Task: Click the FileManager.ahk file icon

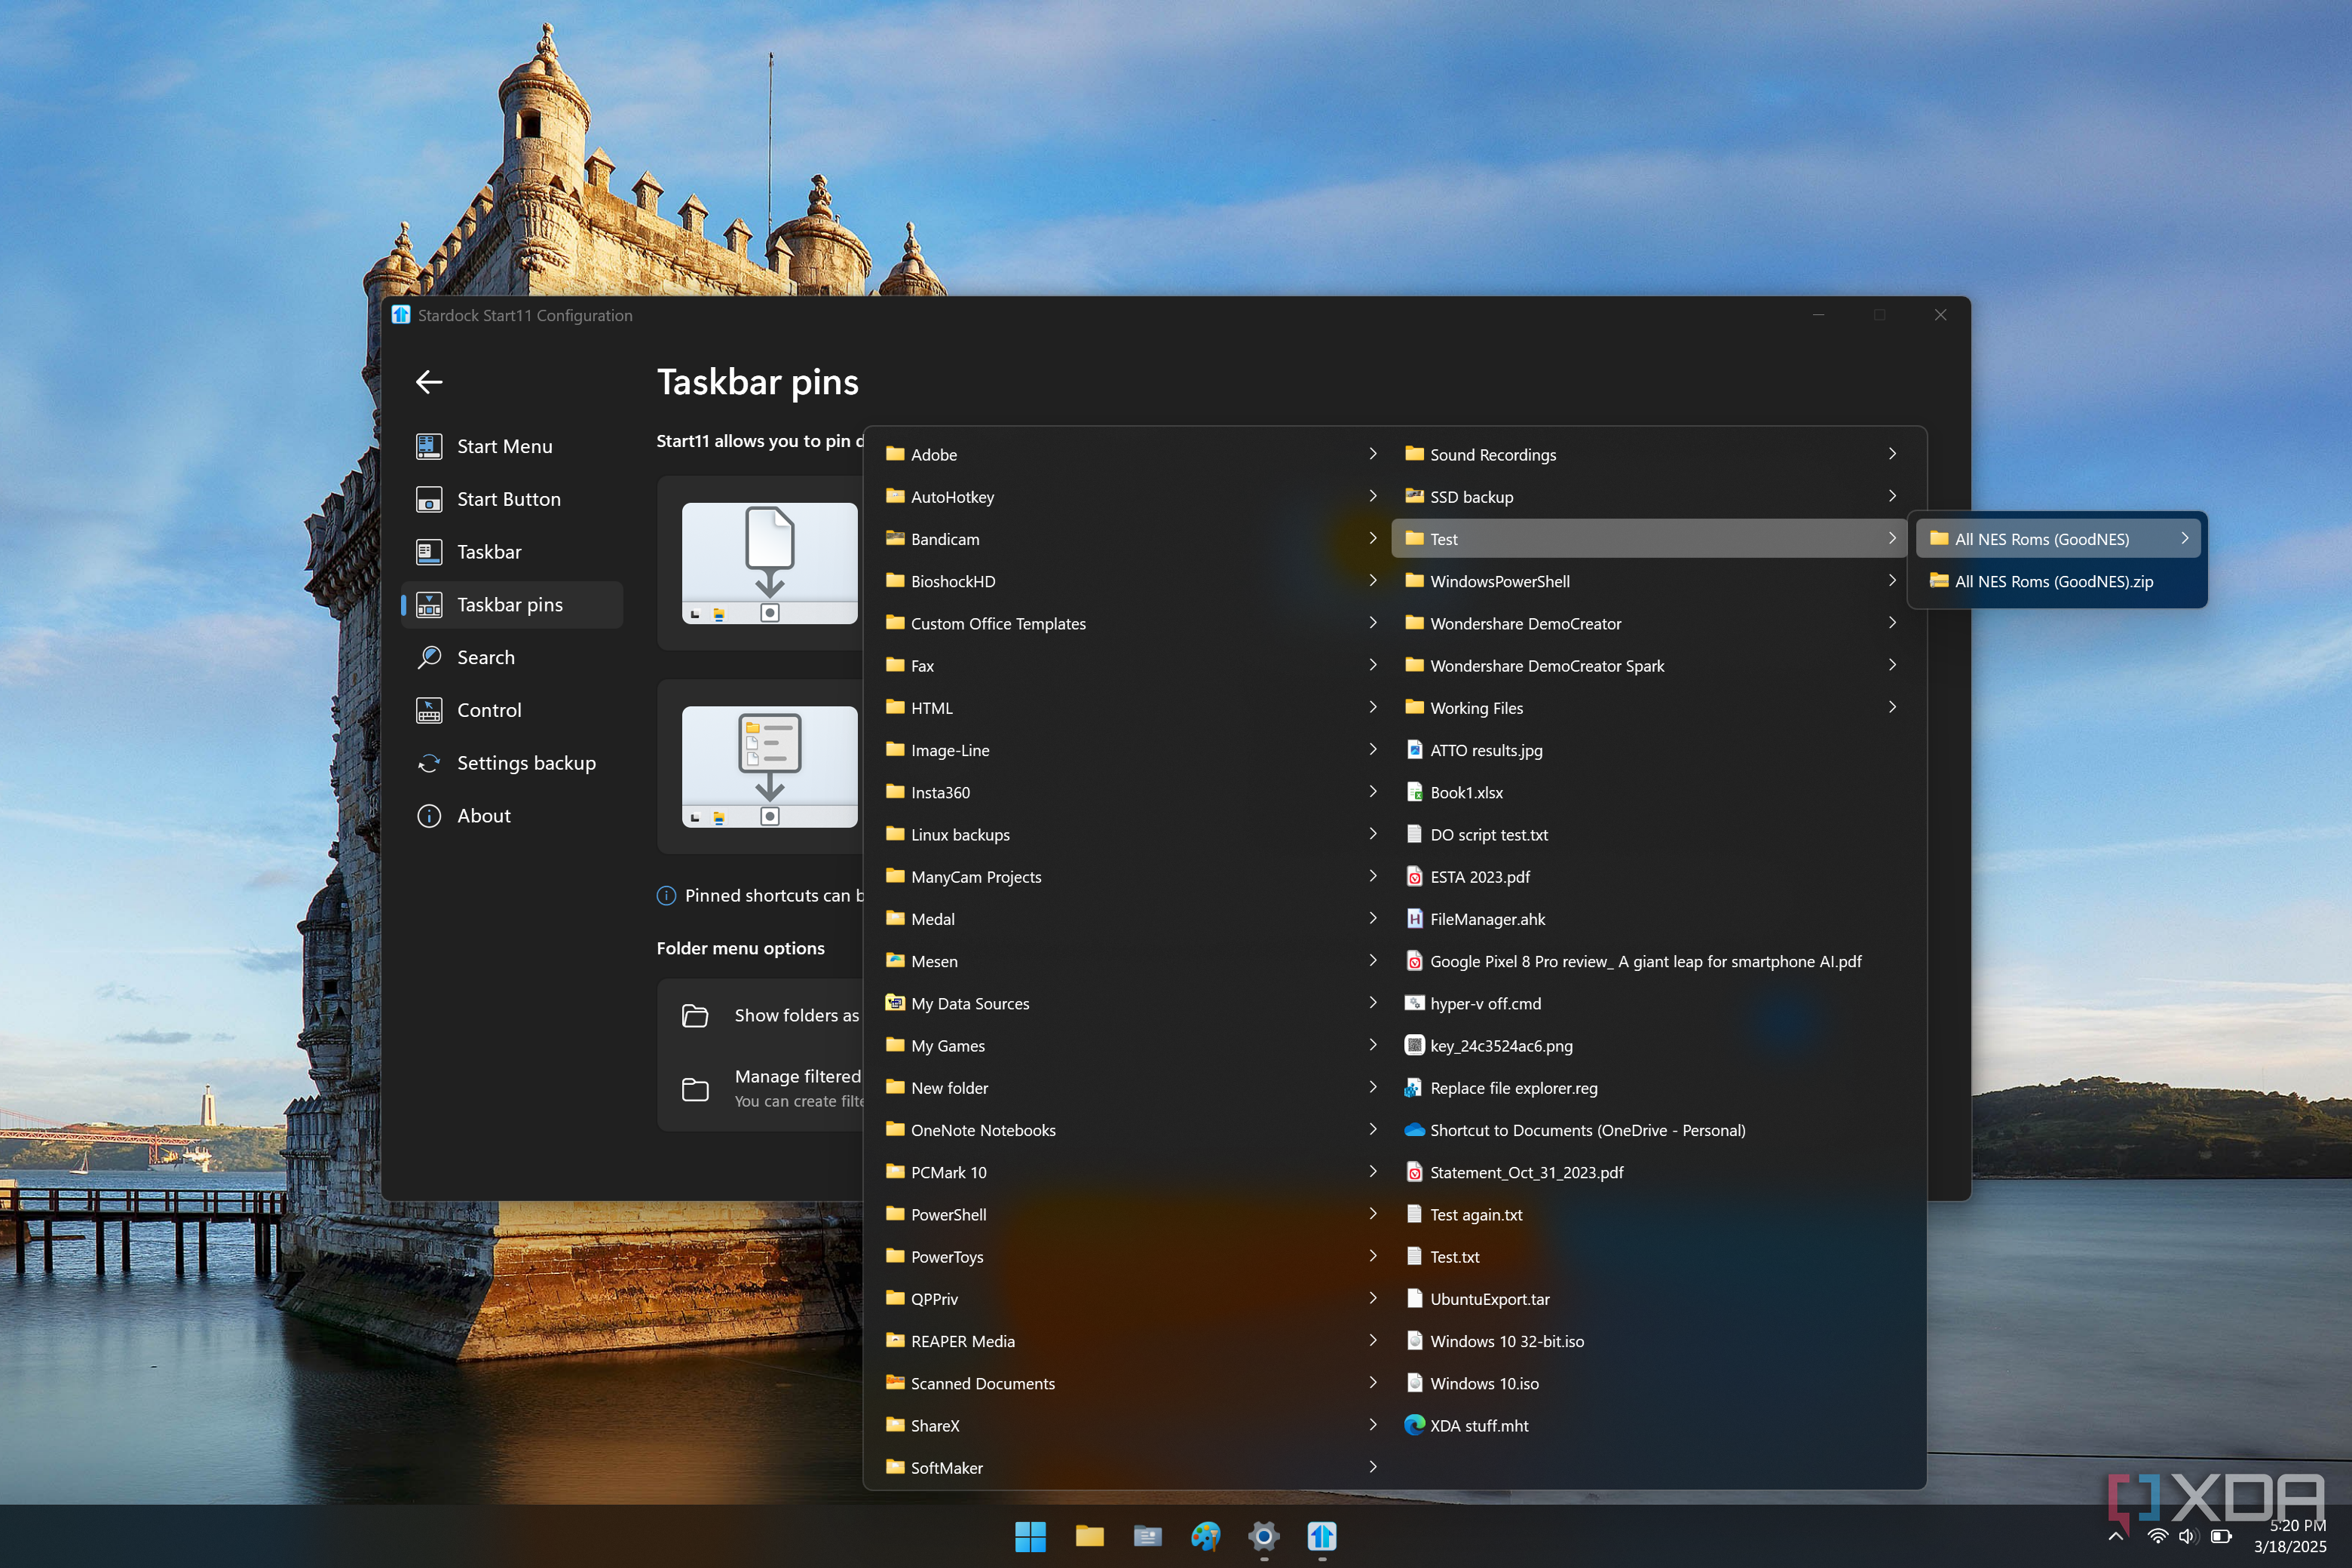Action: click(1414, 918)
